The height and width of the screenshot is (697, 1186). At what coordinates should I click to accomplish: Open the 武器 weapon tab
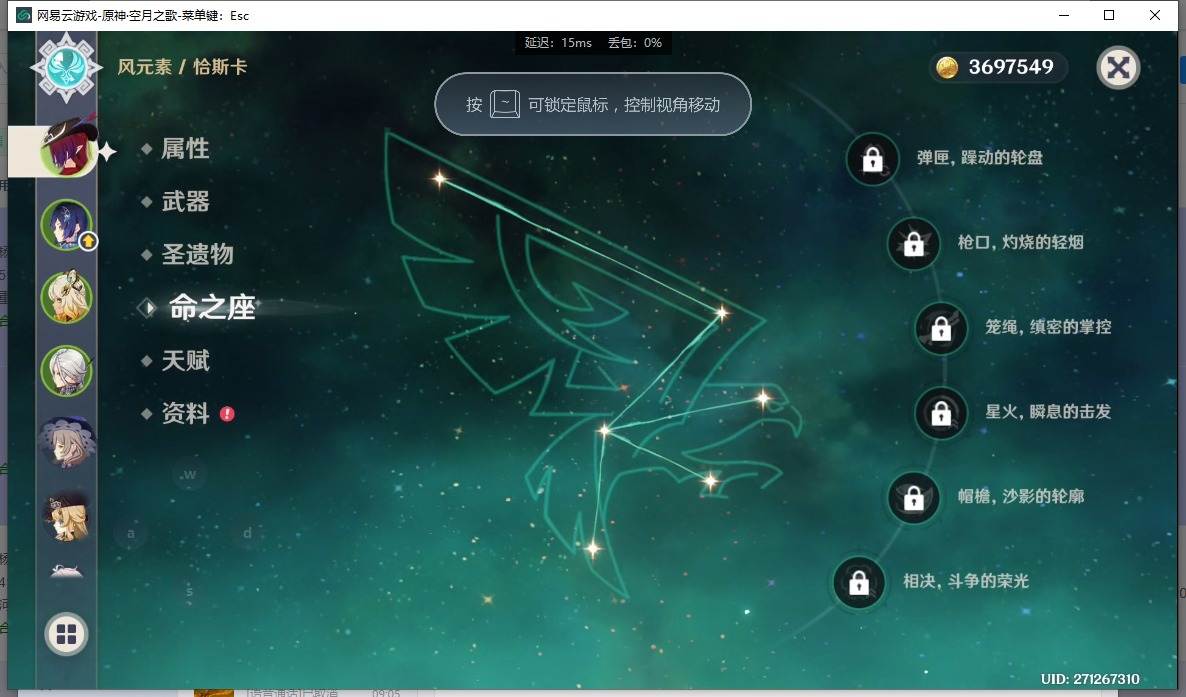[185, 201]
